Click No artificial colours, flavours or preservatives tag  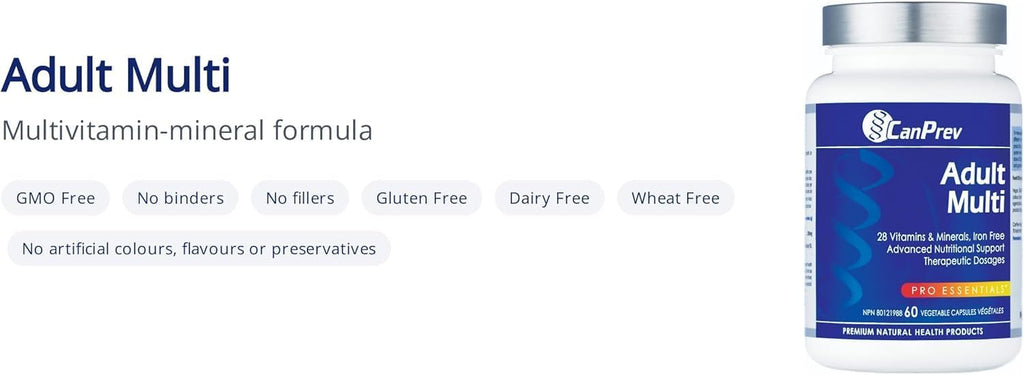[x=199, y=249]
